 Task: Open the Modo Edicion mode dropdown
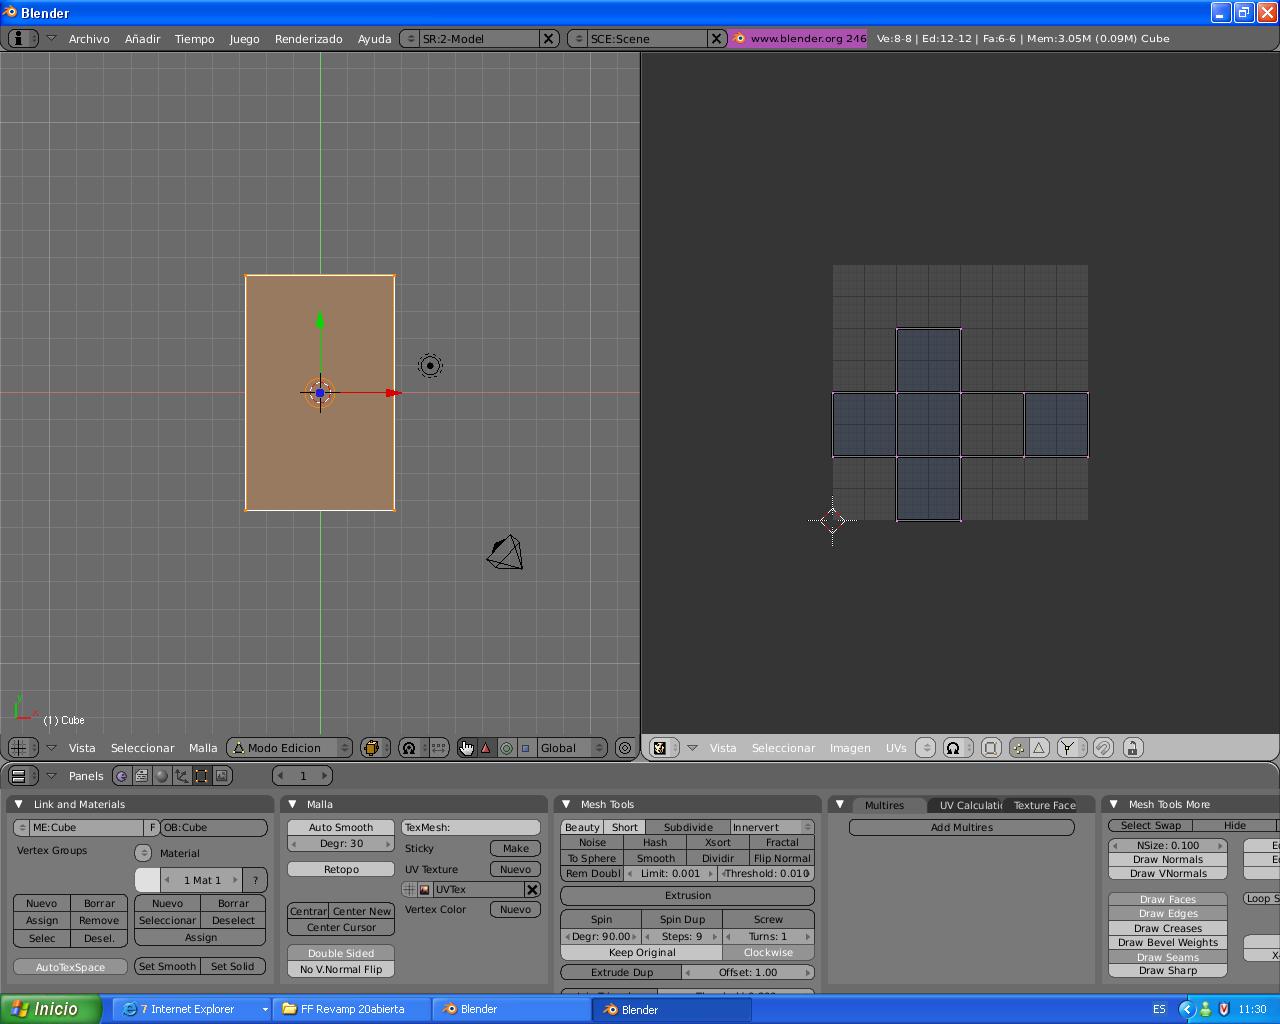pos(290,748)
